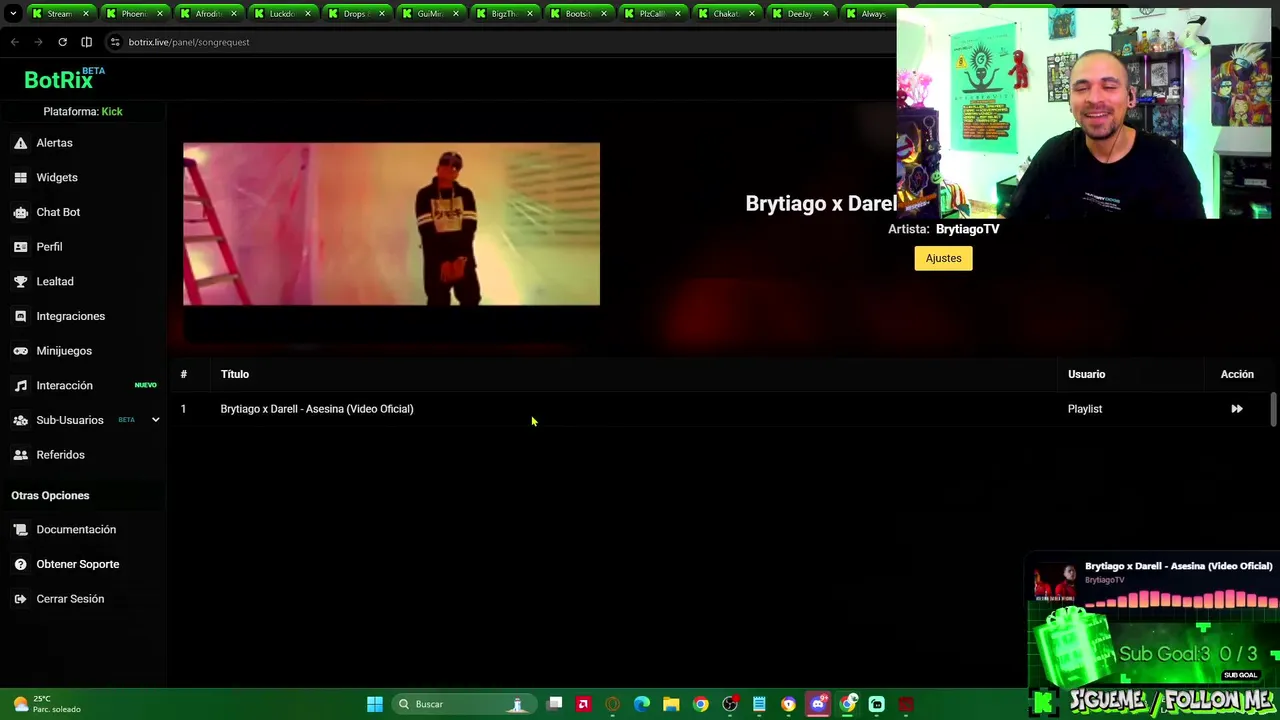Open the Integraciones icon
This screenshot has width=1280, height=720.
click(x=20, y=316)
